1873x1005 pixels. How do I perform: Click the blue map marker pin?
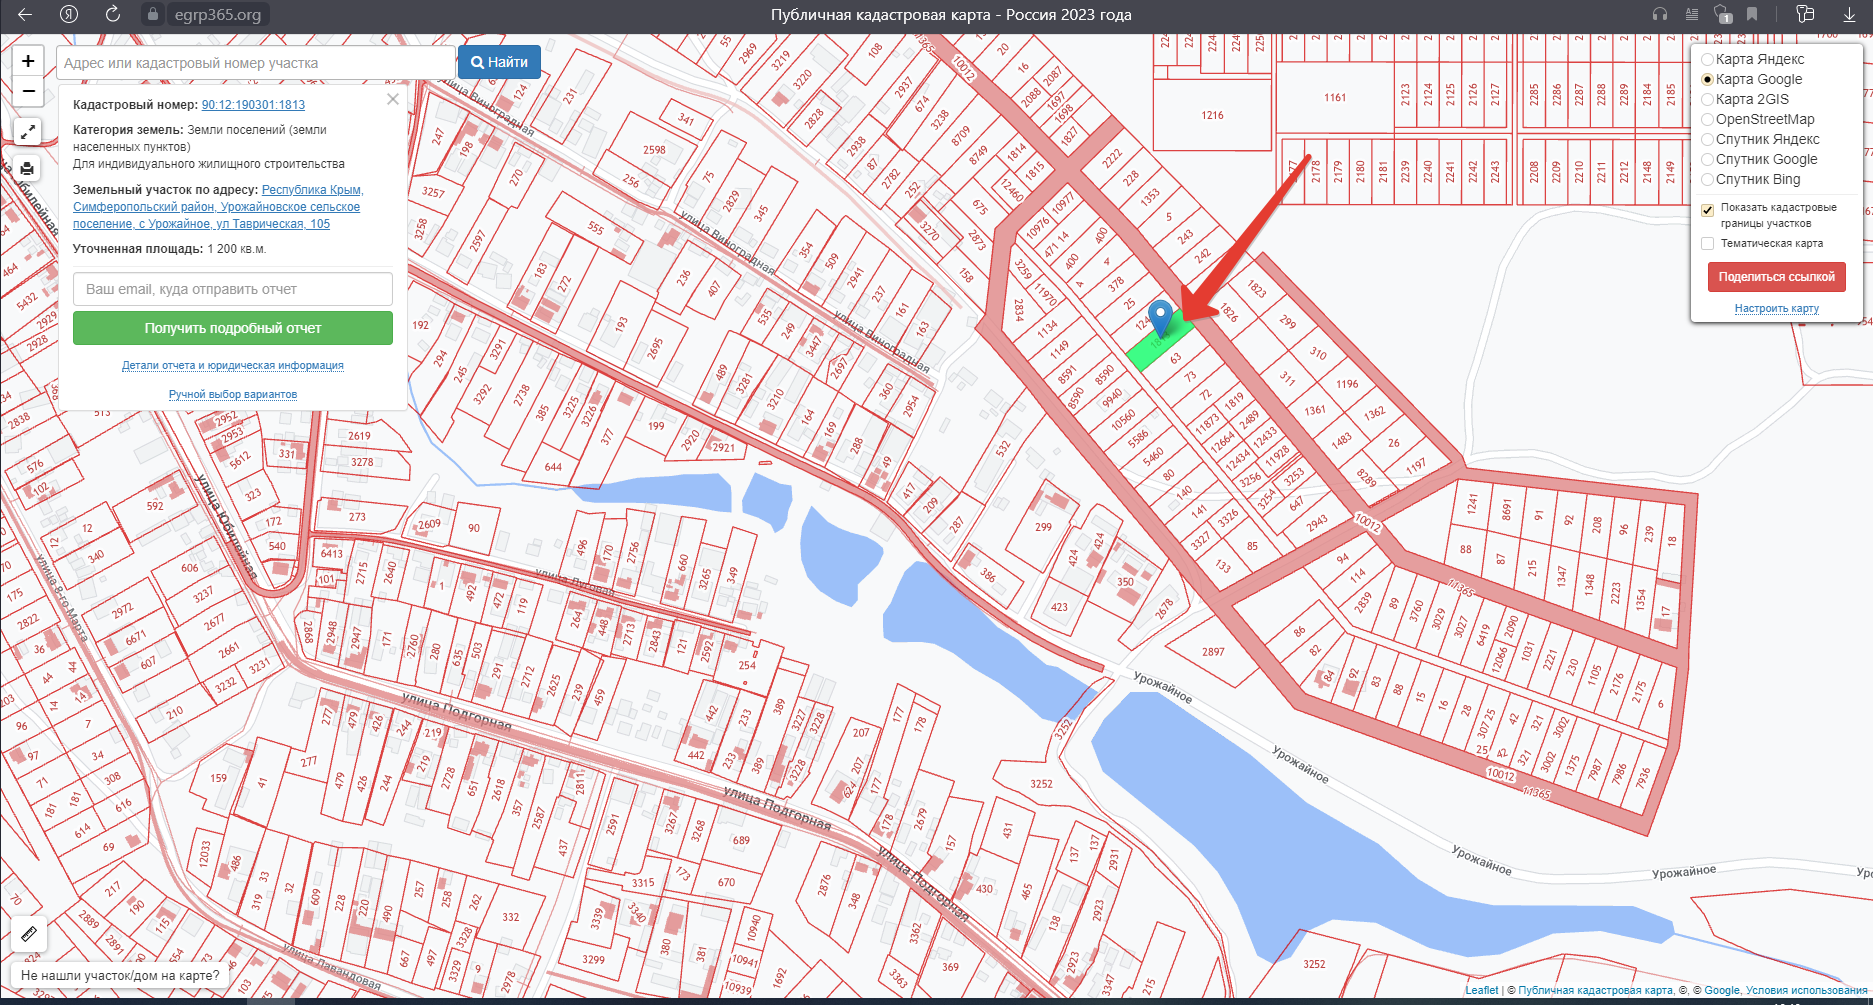tap(1160, 318)
